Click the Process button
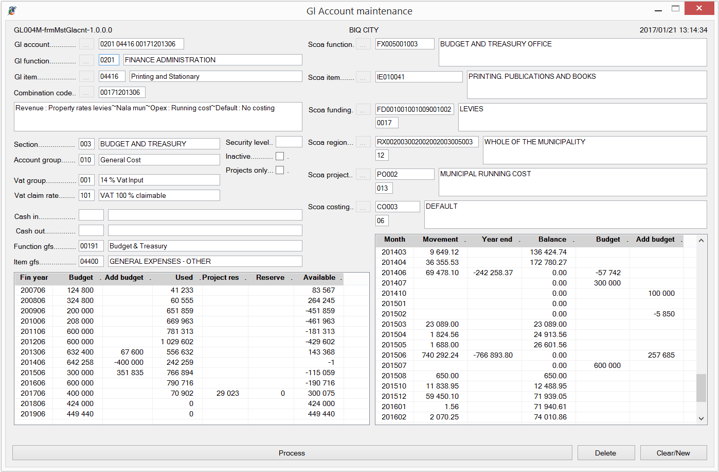Image resolution: width=719 pixels, height=472 pixels. [292, 453]
